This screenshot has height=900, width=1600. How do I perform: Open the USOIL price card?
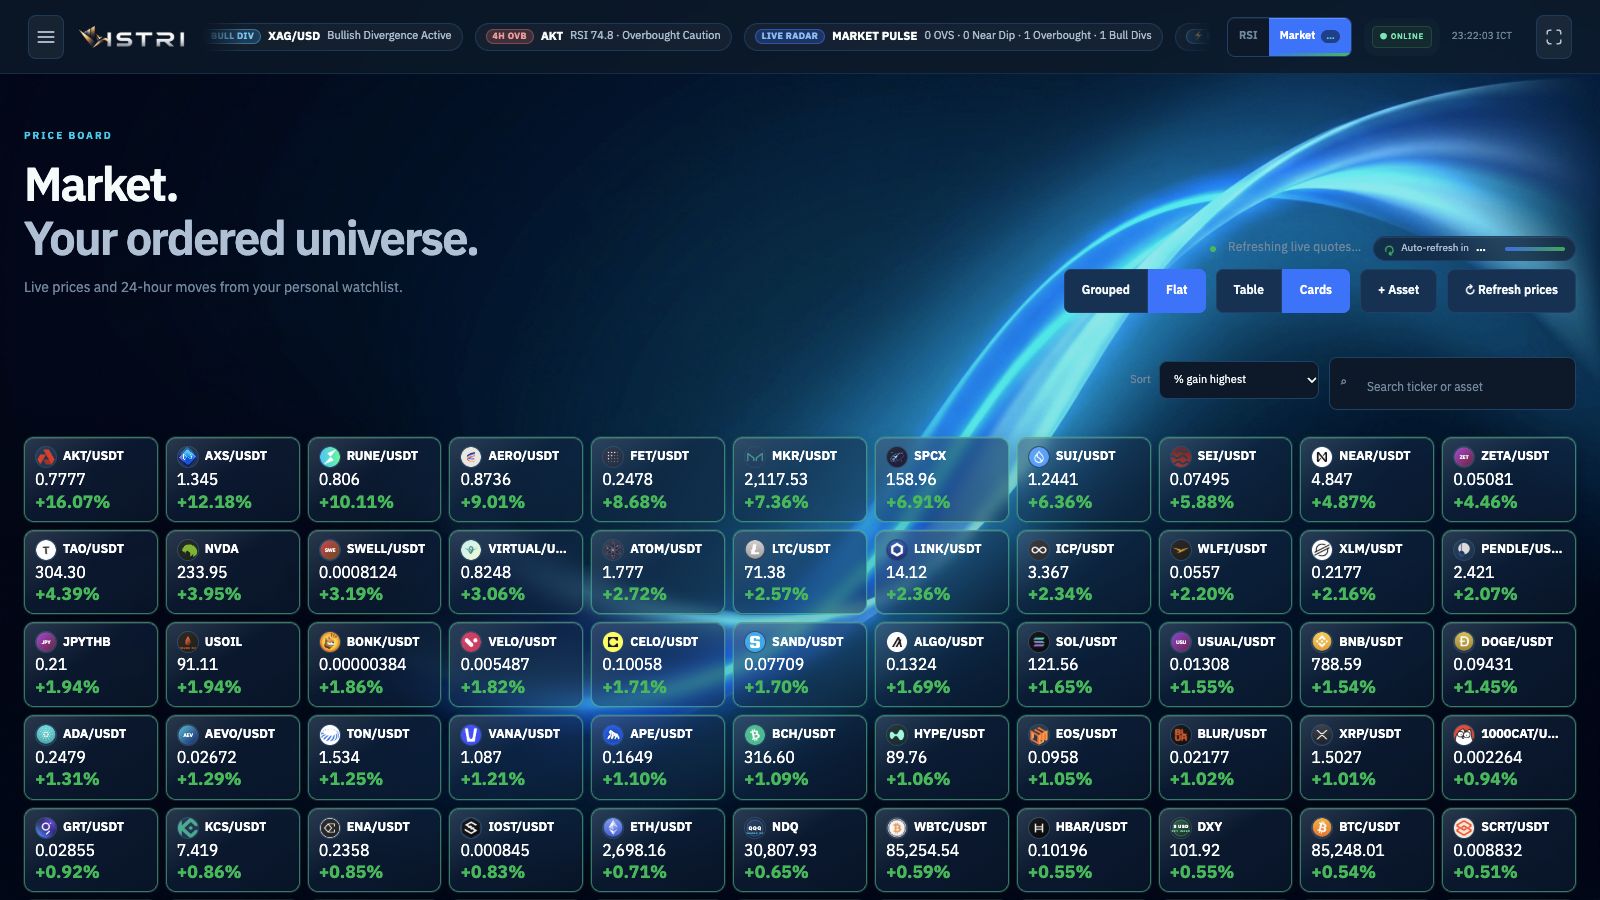pos(232,664)
